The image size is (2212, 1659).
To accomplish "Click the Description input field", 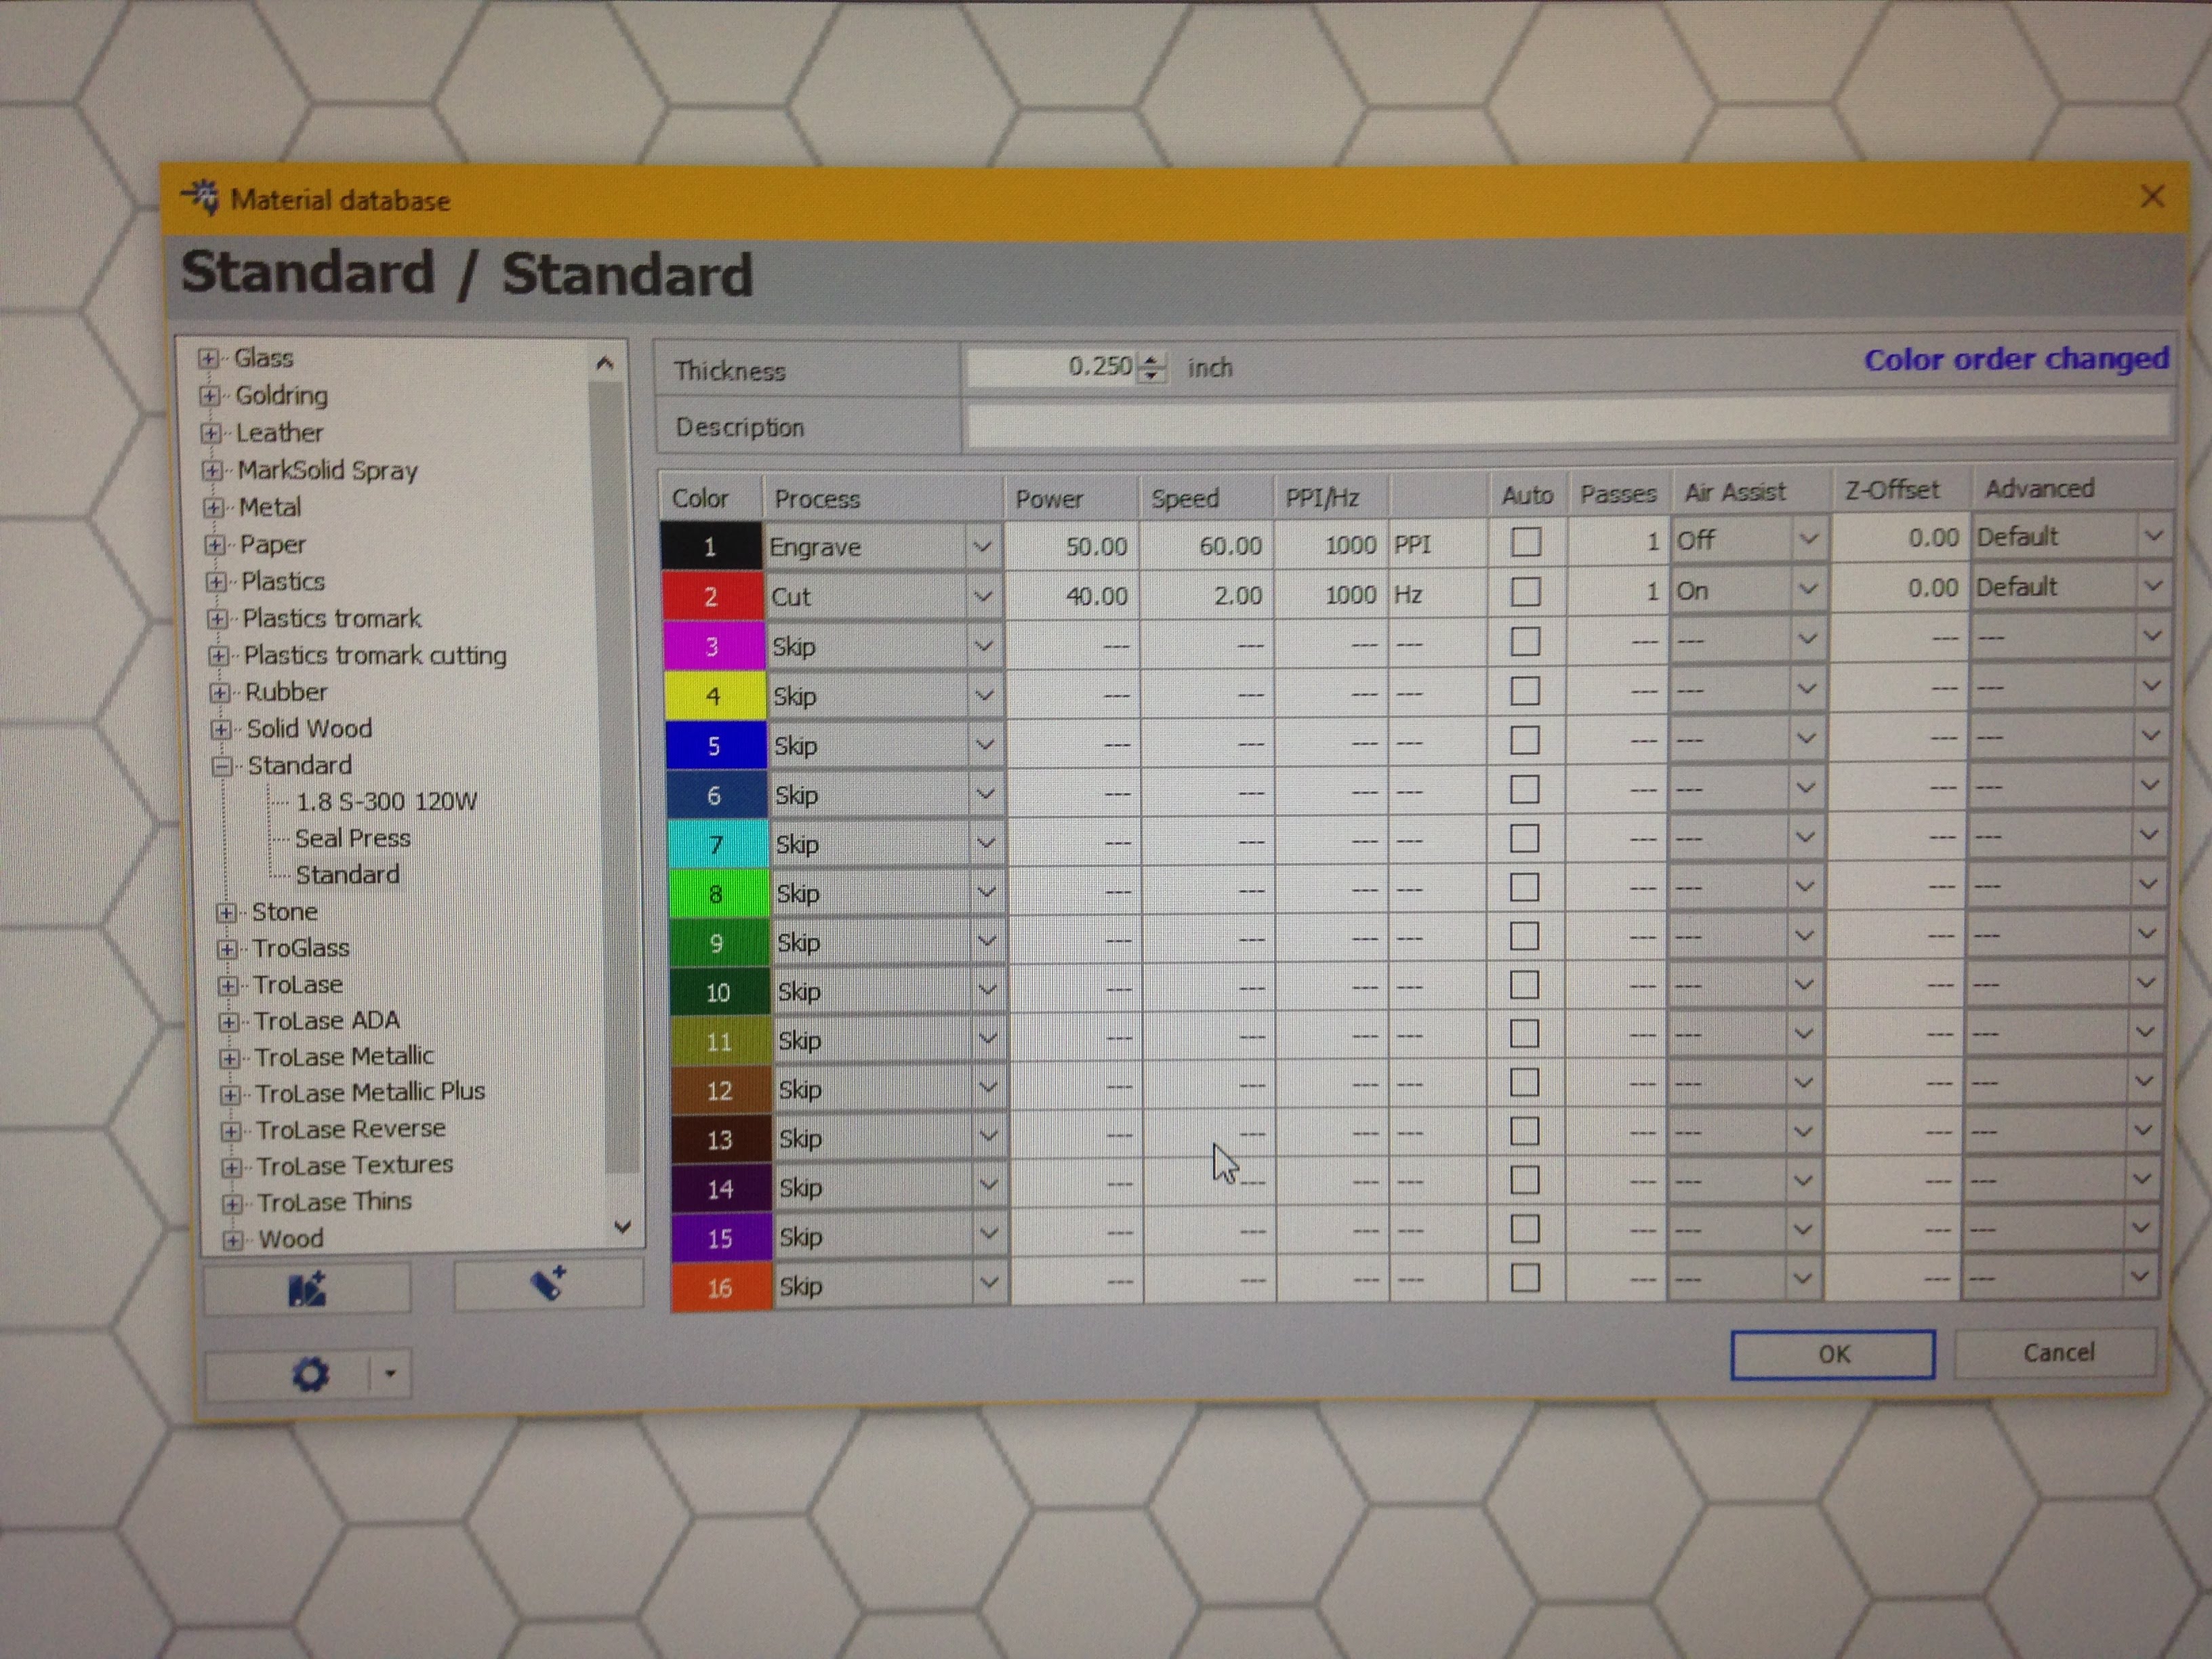I will click(1569, 421).
